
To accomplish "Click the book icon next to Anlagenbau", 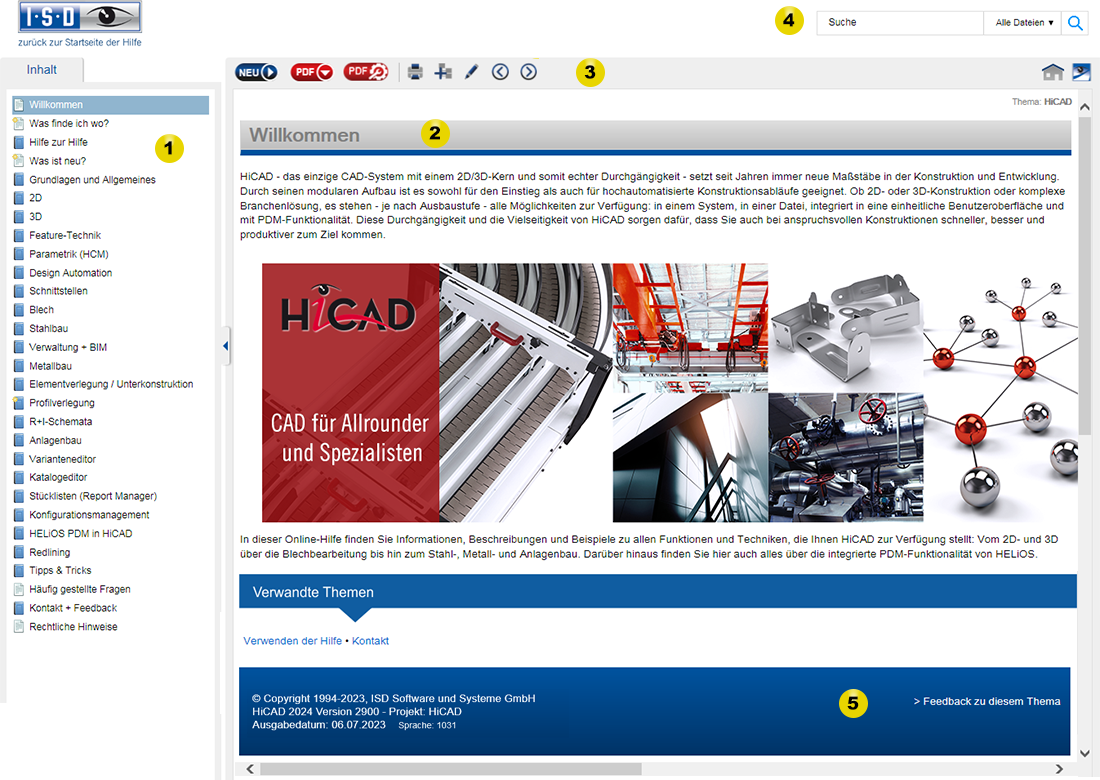I will click(19, 441).
